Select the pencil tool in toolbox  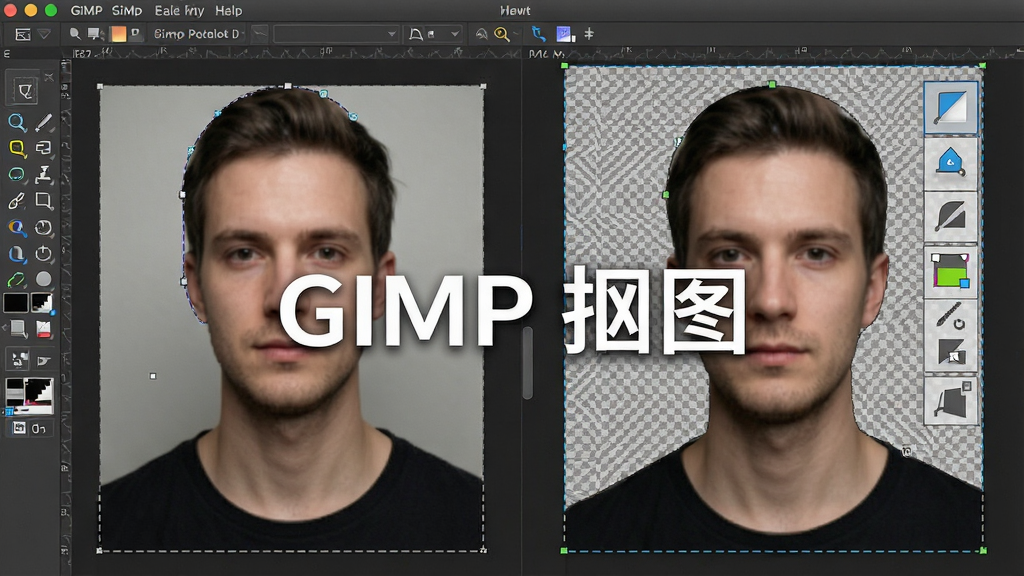point(44,122)
